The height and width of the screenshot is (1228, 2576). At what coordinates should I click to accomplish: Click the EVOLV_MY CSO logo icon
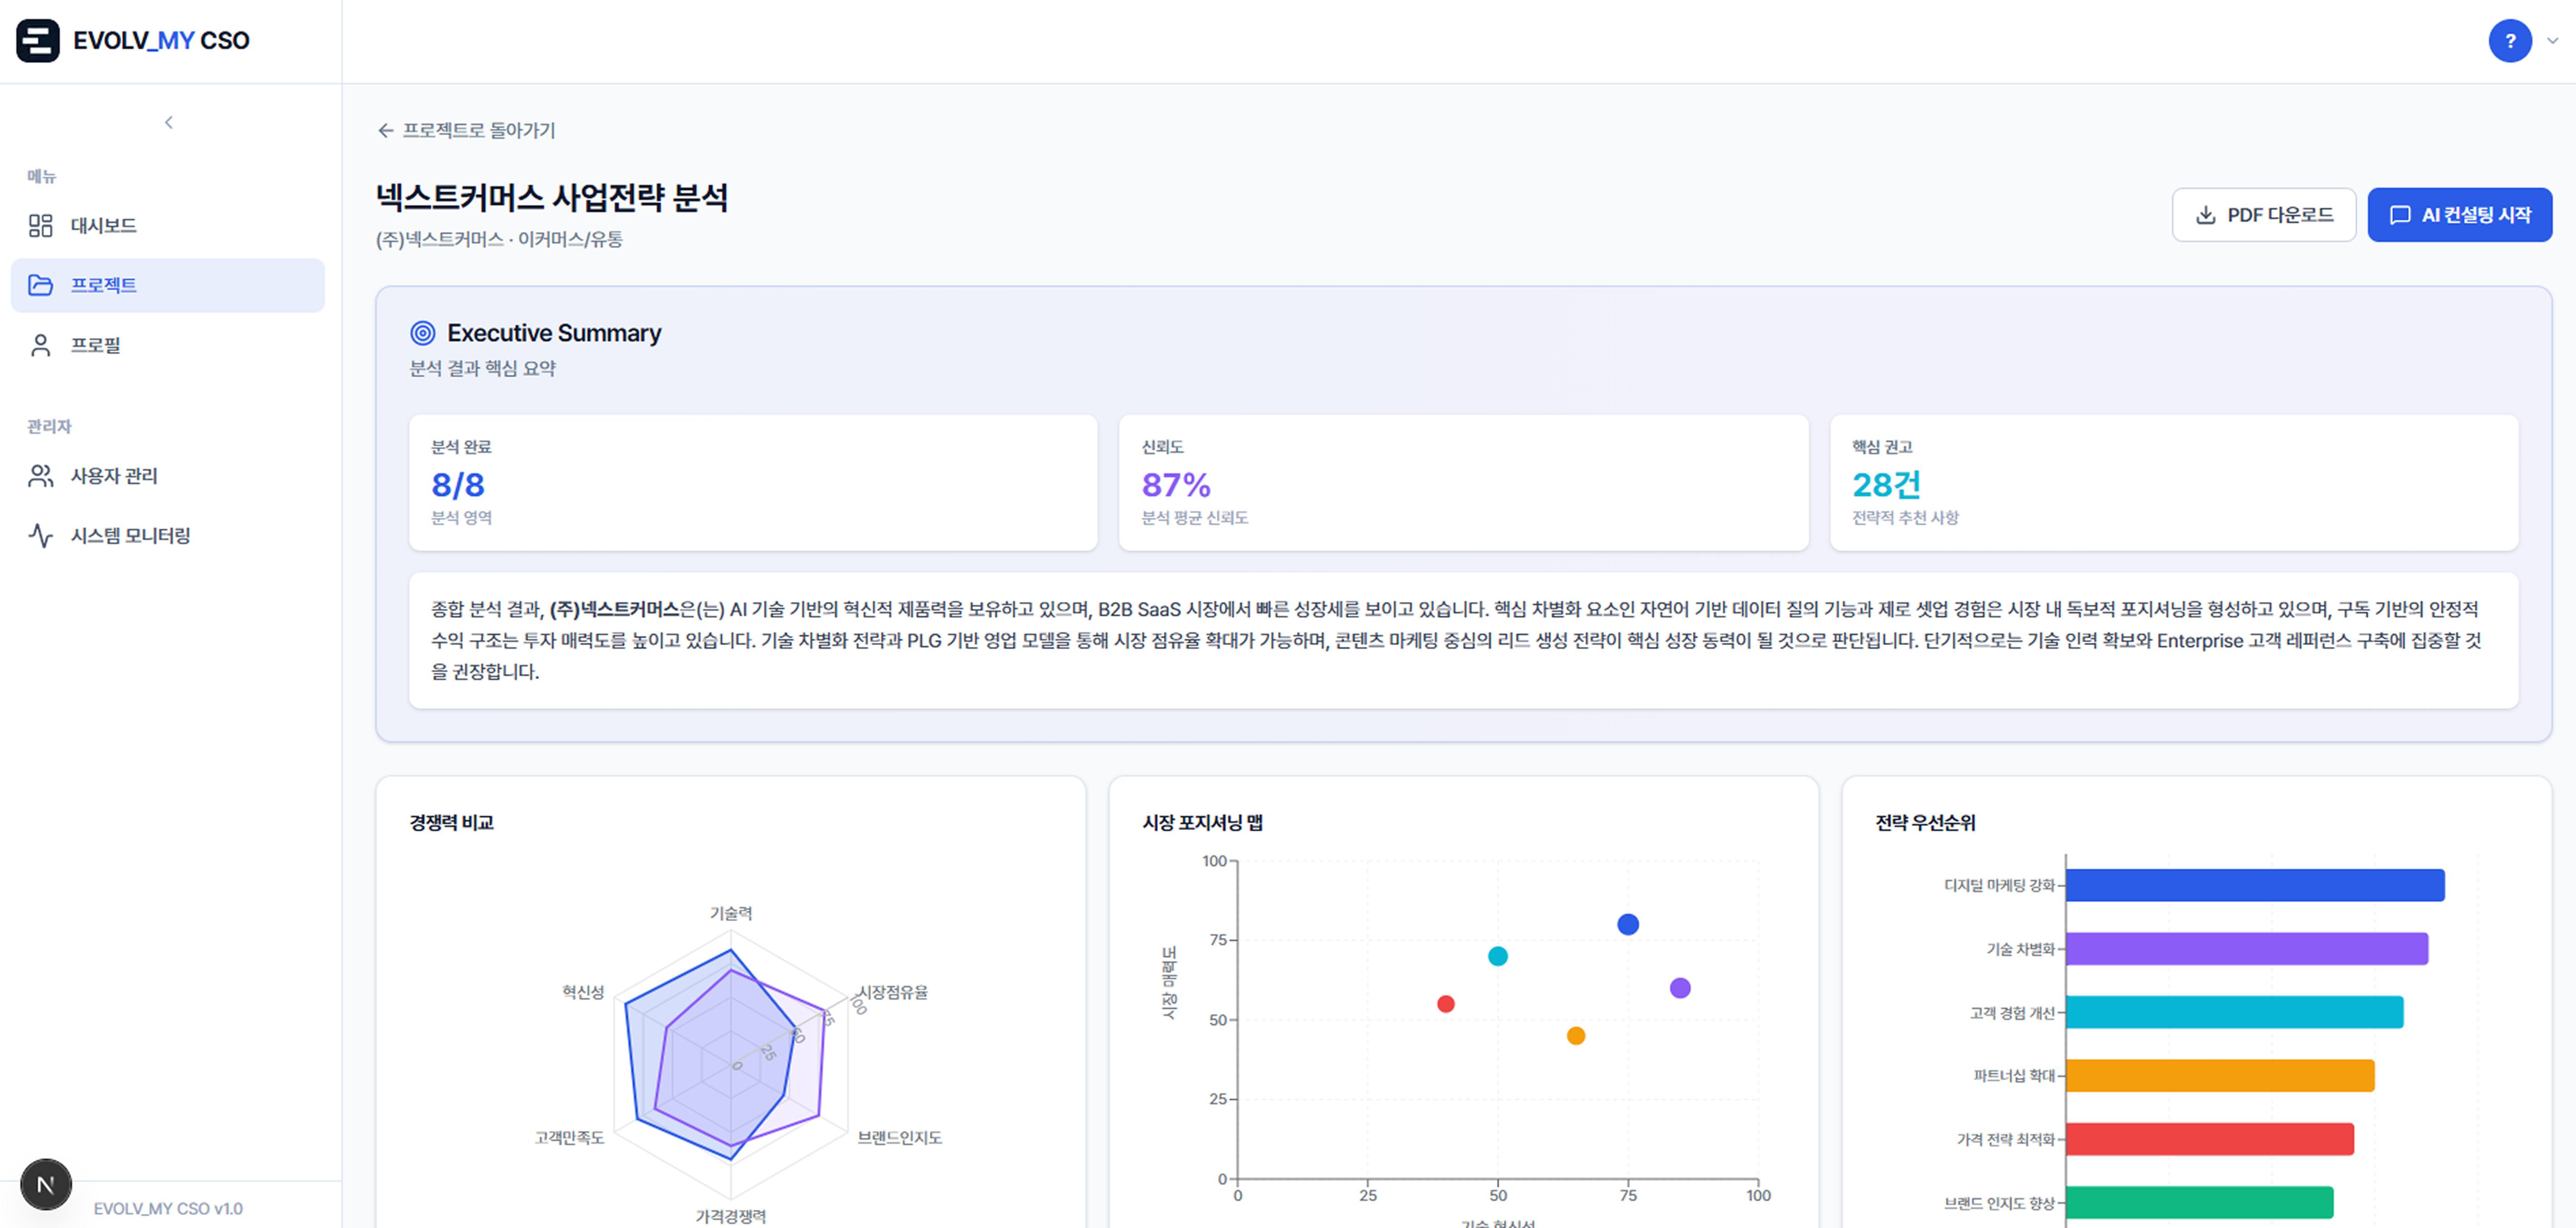pyautogui.click(x=38, y=41)
